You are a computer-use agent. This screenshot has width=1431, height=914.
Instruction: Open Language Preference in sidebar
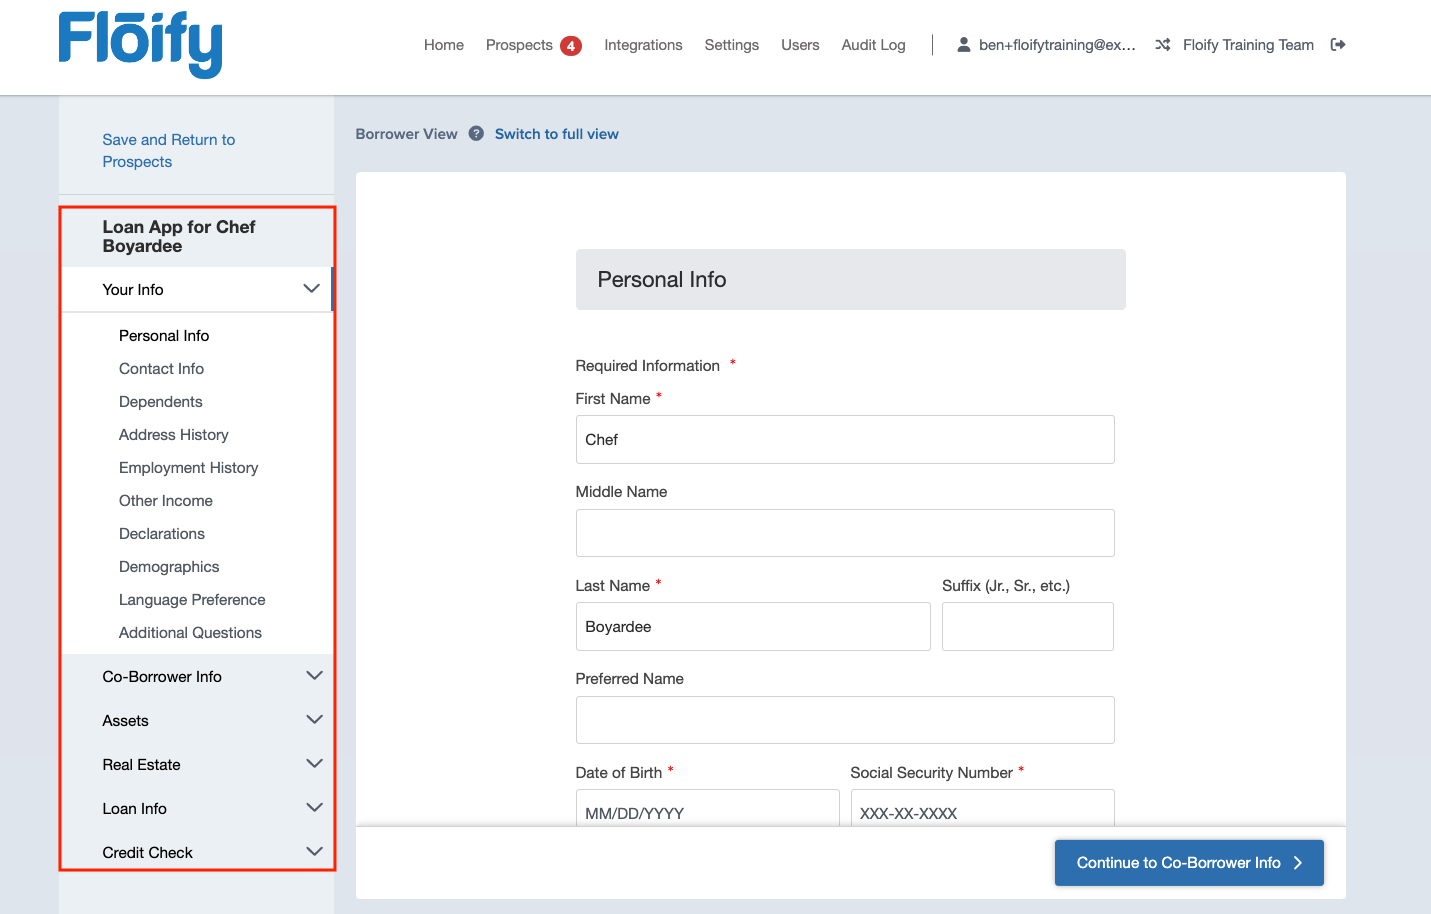[x=192, y=600]
